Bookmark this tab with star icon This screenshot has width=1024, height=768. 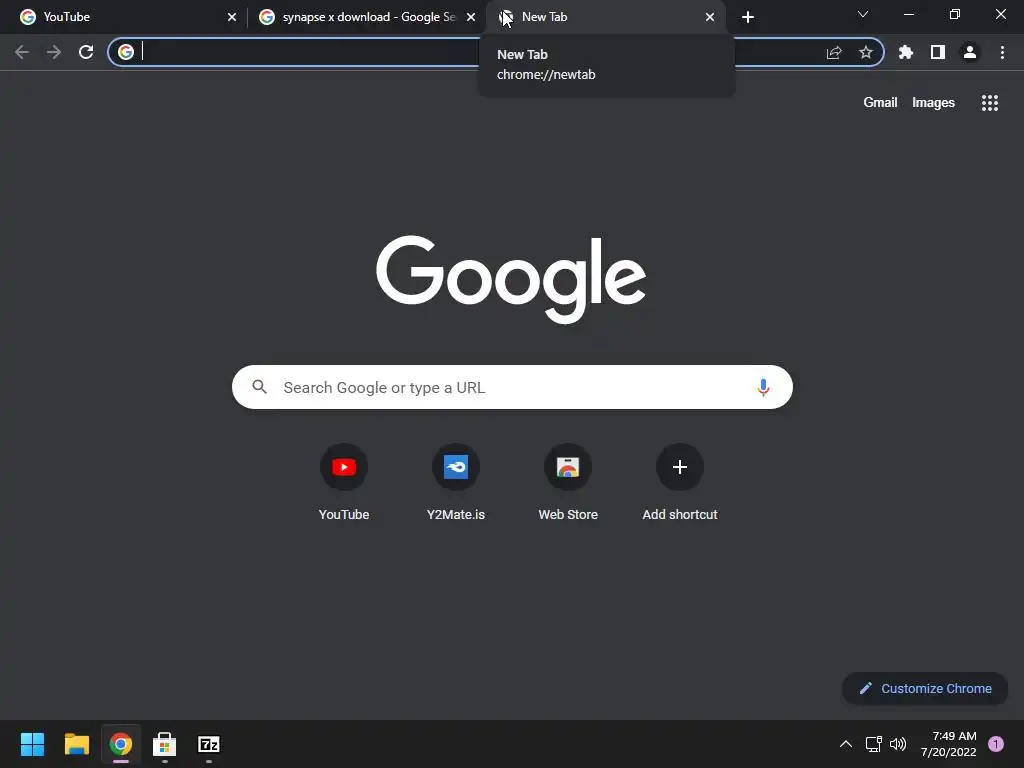866,52
